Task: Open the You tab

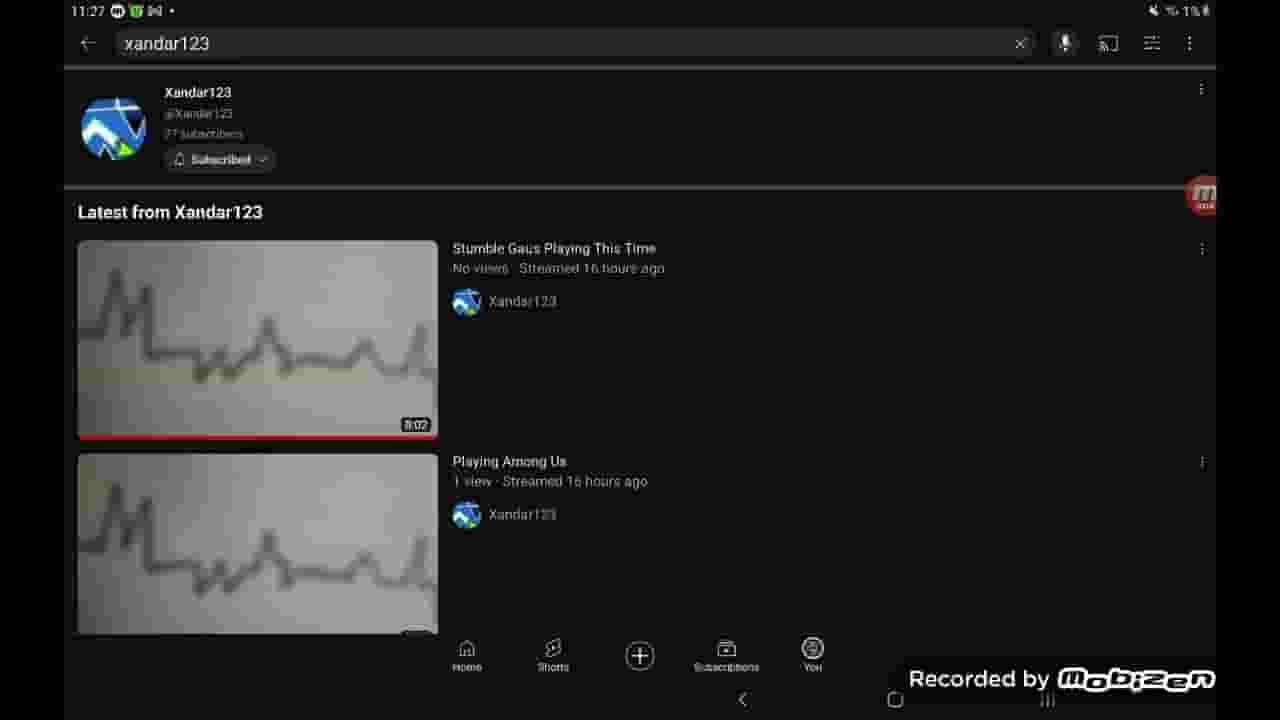Action: [813, 656]
